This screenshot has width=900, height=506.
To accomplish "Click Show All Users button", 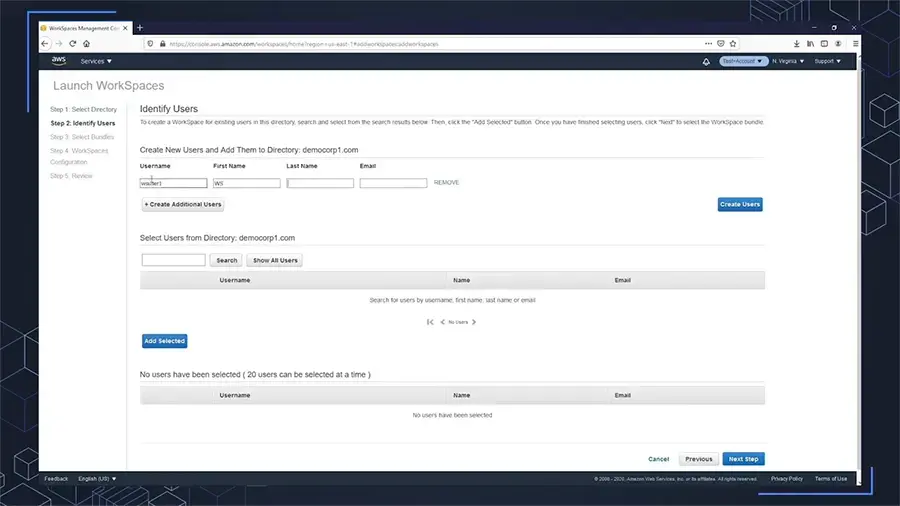I will pos(275,260).
